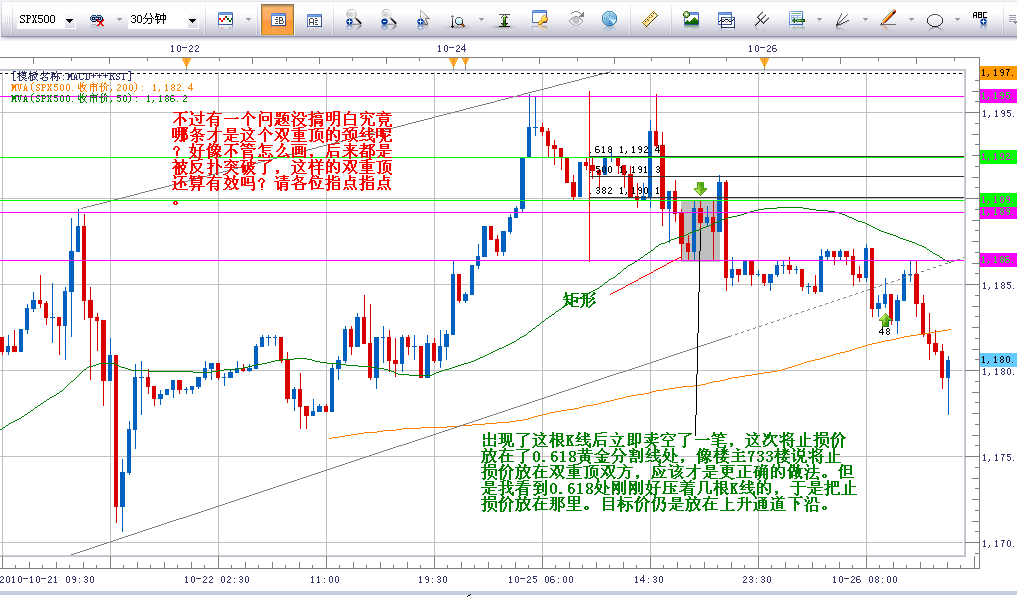Click the zoom out magnifier icon

pyautogui.click(x=388, y=19)
